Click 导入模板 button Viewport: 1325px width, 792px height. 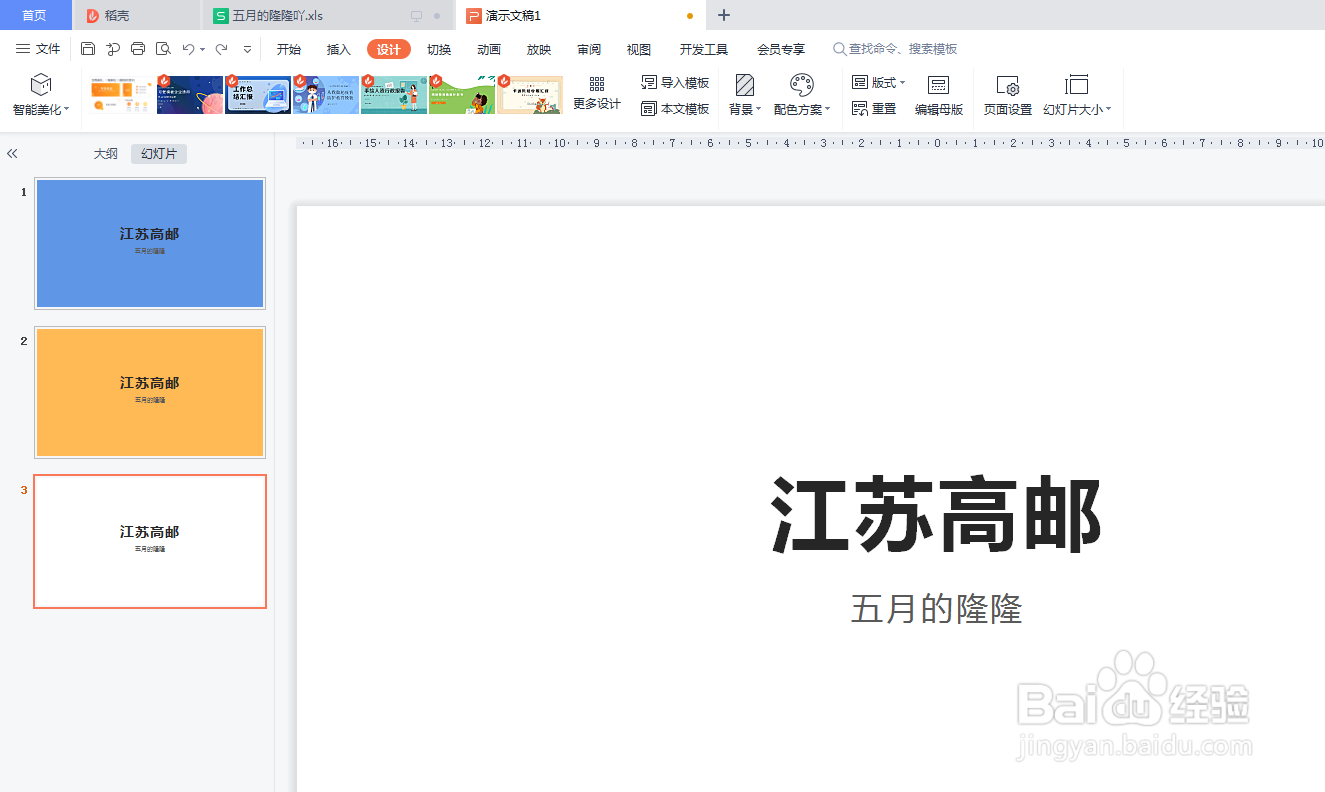(675, 83)
